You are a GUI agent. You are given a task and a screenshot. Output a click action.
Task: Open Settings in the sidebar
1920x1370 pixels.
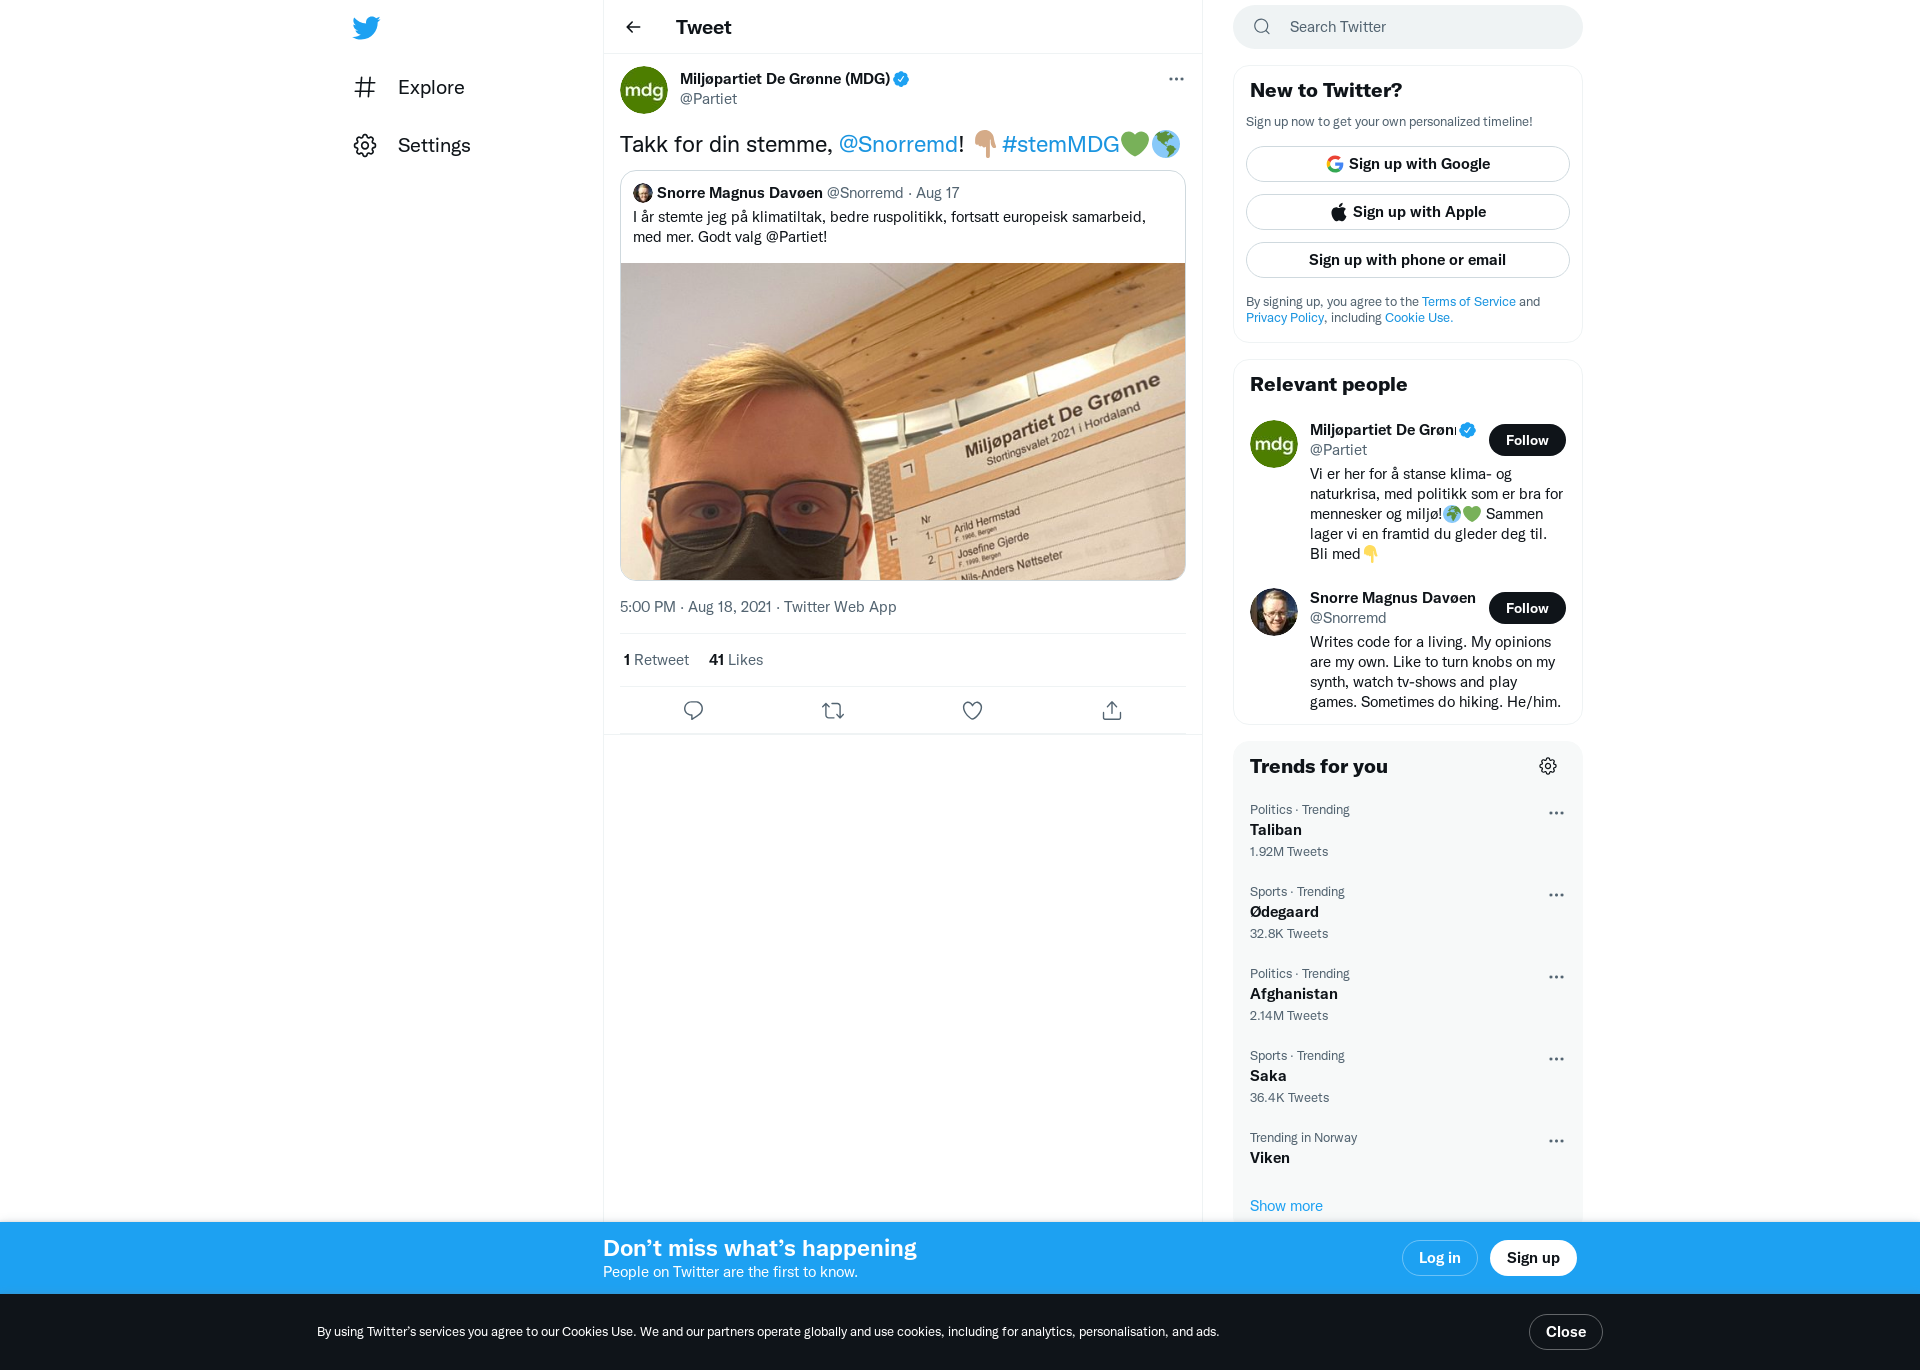(412, 145)
